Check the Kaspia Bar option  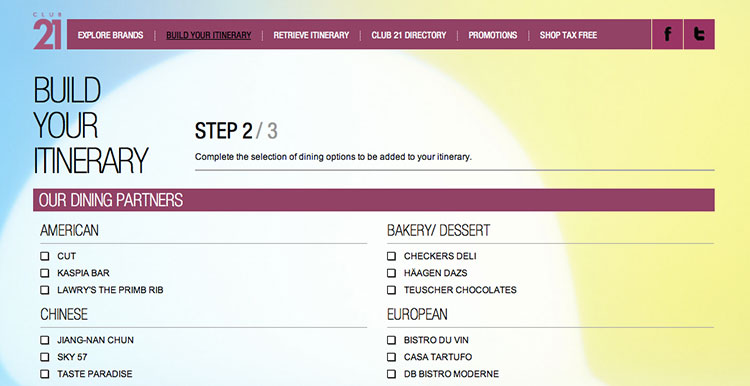(44, 273)
